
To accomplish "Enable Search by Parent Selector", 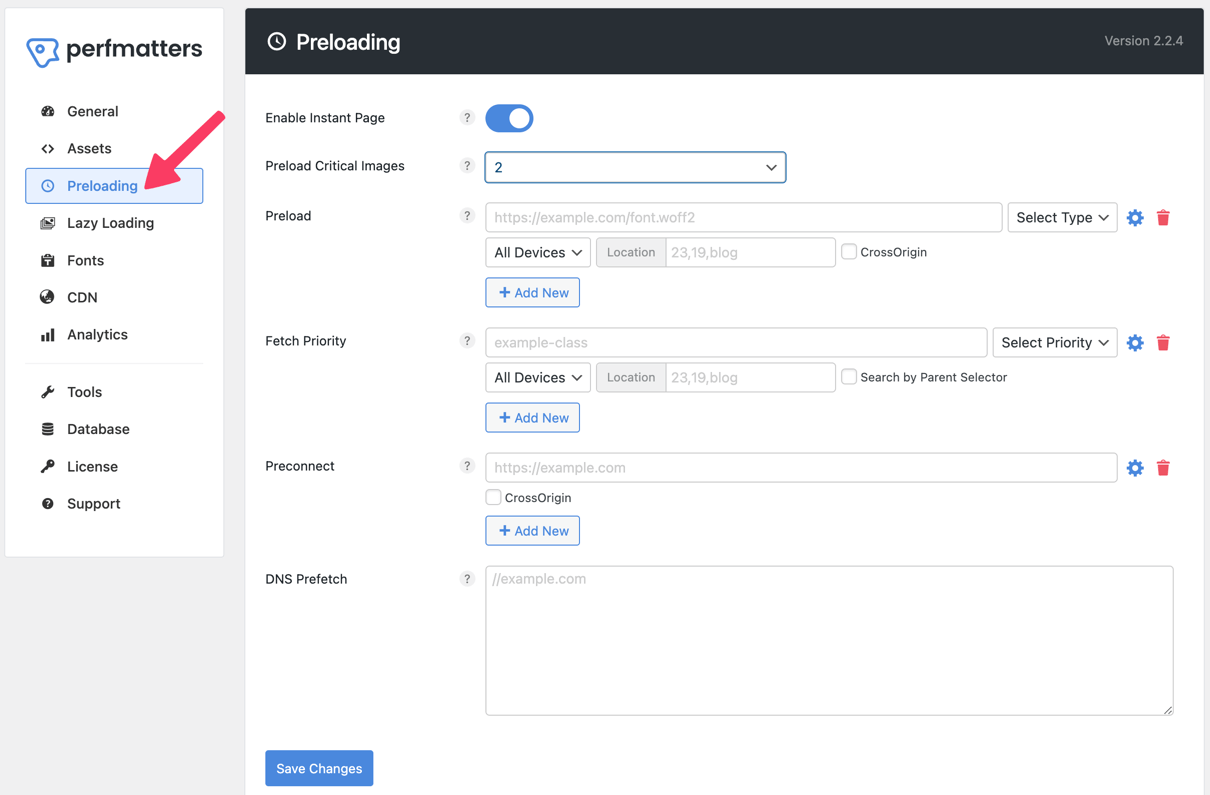I will coord(849,377).
